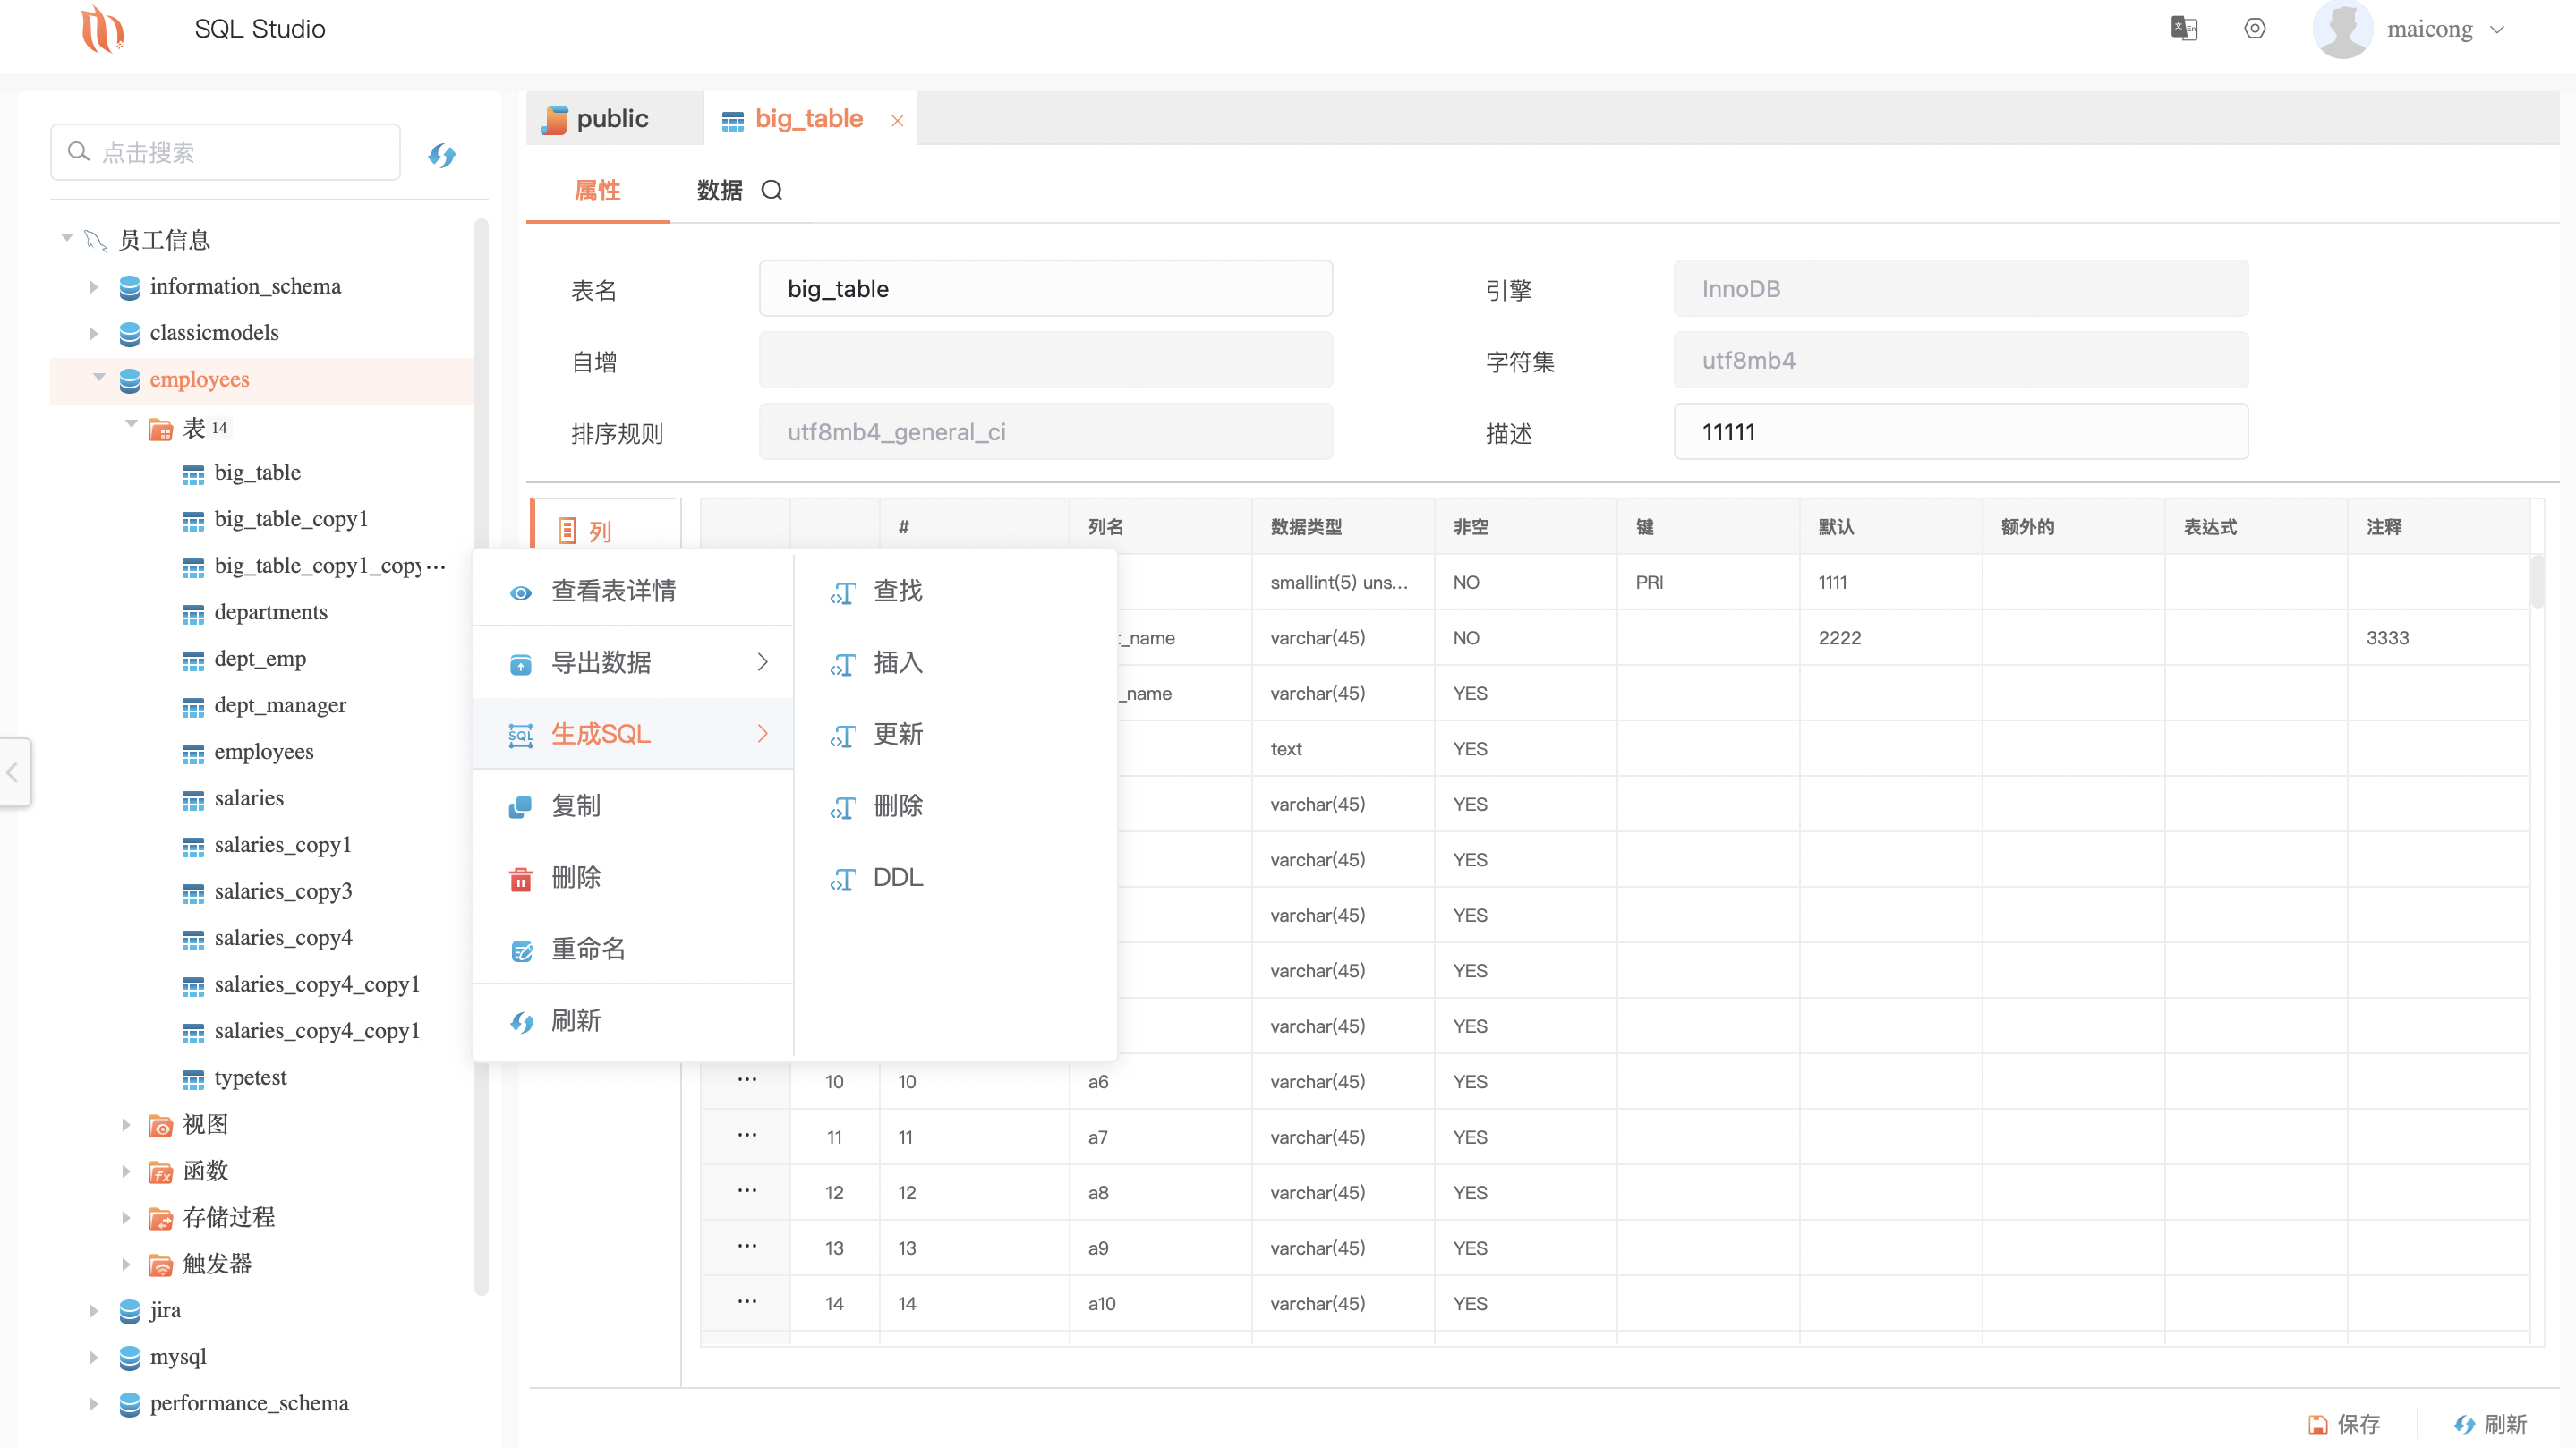Click the language switcher icon in the header

[x=2185, y=28]
